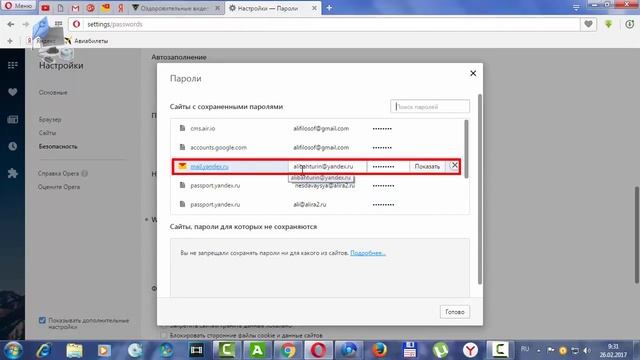This screenshot has width=640, height=360.
Task: Open extensions puzzle icon in sidebar
Action: (12, 173)
